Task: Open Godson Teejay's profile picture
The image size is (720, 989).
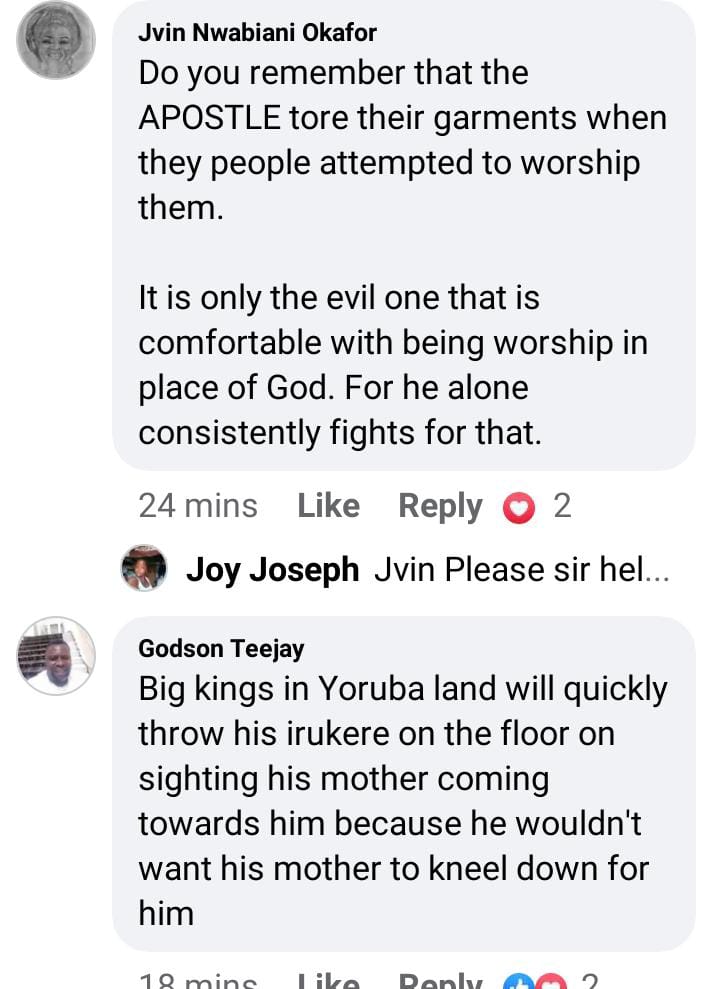Action: tap(56, 656)
